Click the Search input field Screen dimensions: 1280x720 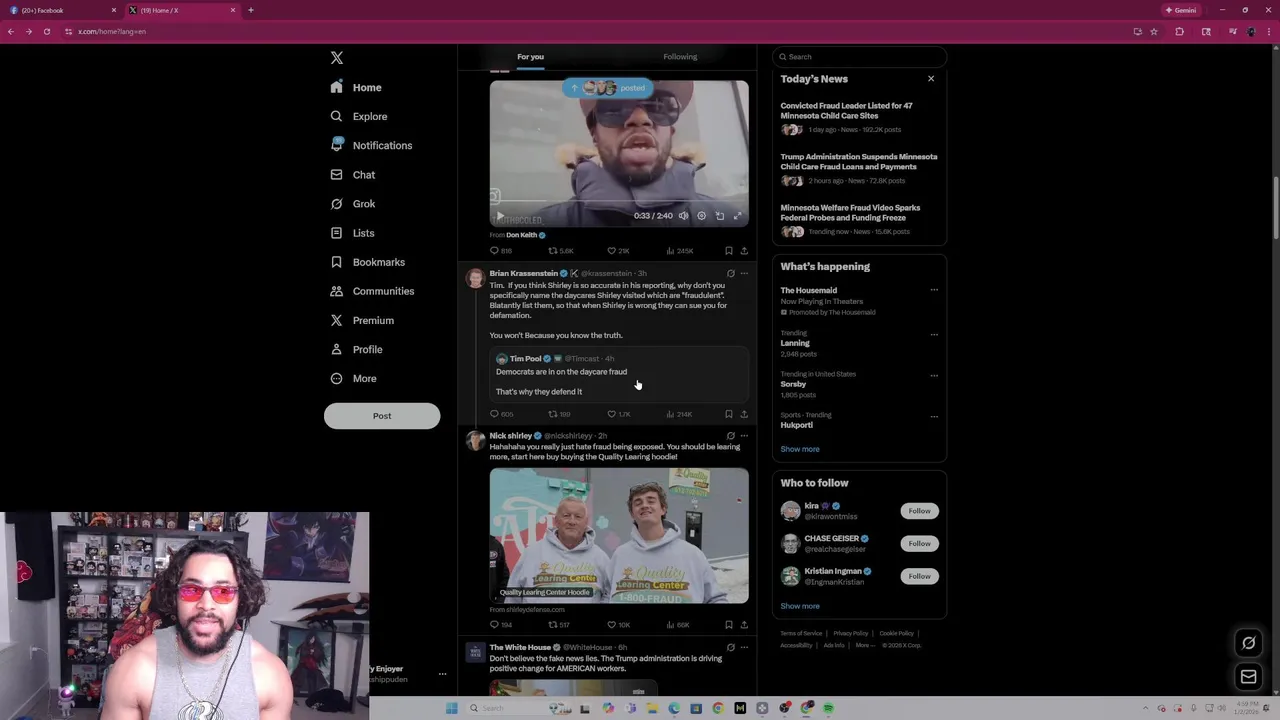[859, 57]
